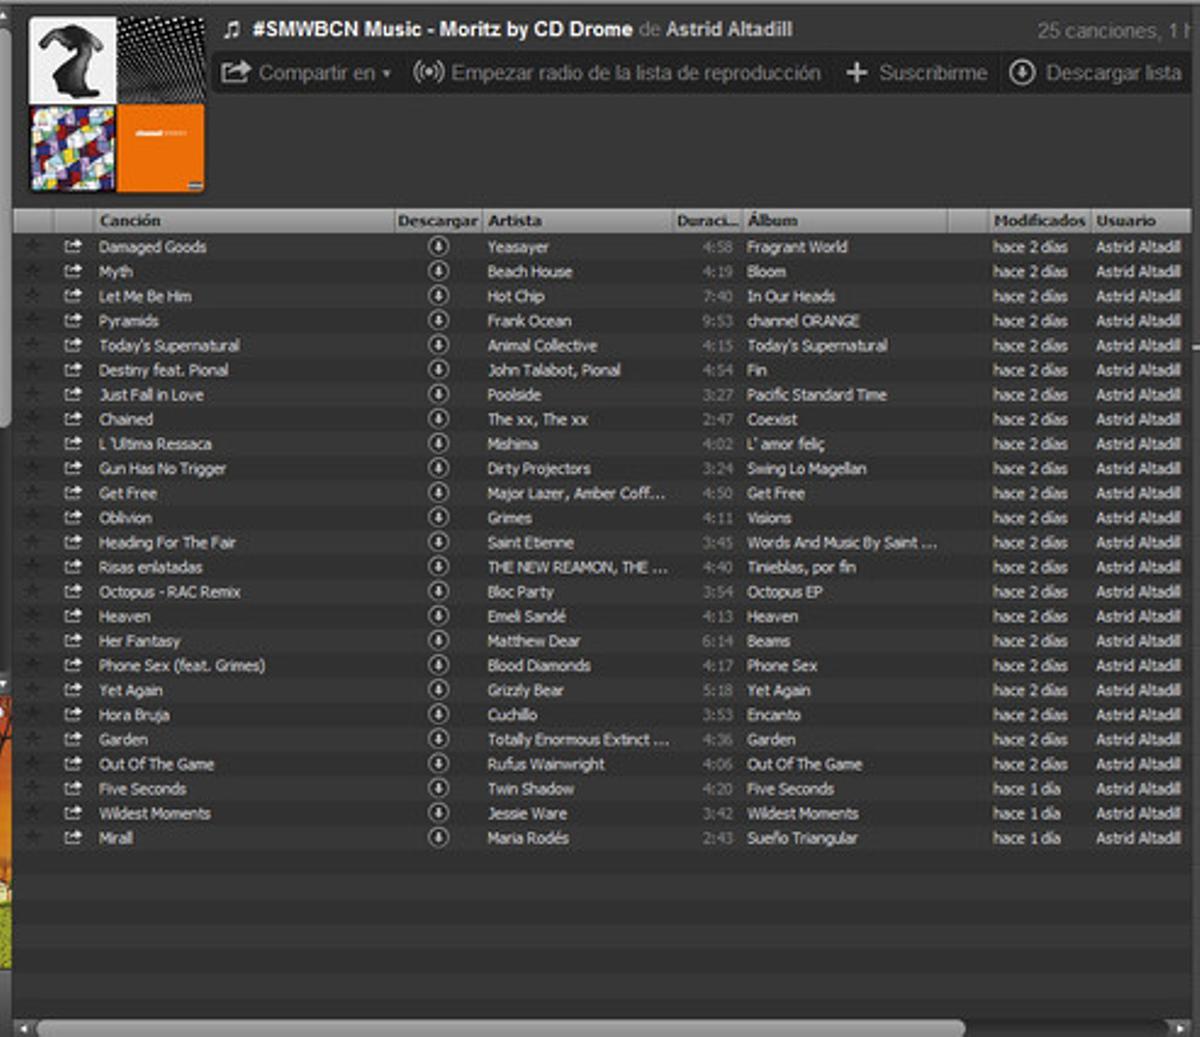Share the song Yet Again
Image resolution: width=1200 pixels, height=1037 pixels.
(x=73, y=690)
